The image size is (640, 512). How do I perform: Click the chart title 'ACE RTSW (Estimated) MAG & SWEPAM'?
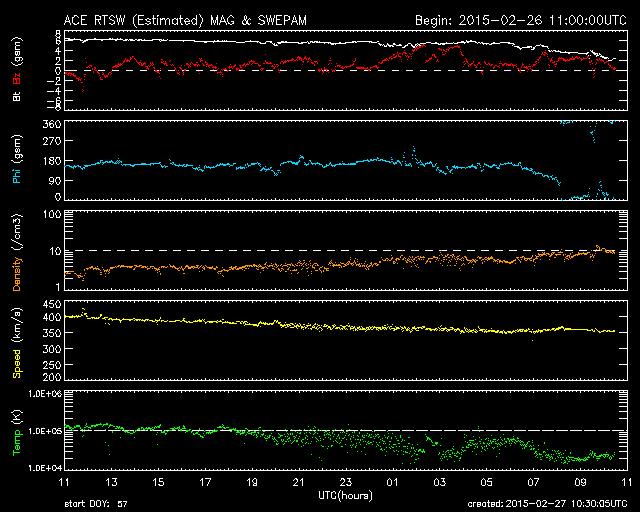tap(185, 20)
